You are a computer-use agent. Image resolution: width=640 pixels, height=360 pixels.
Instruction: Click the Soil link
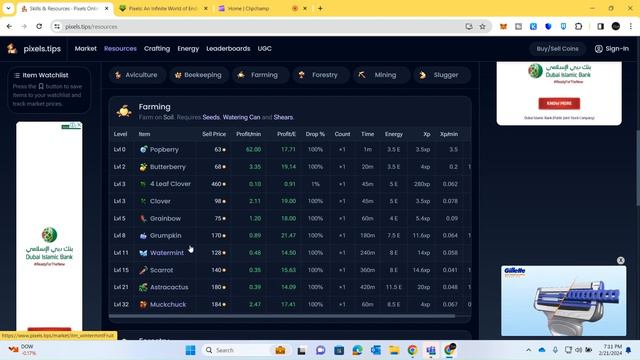click(168, 117)
